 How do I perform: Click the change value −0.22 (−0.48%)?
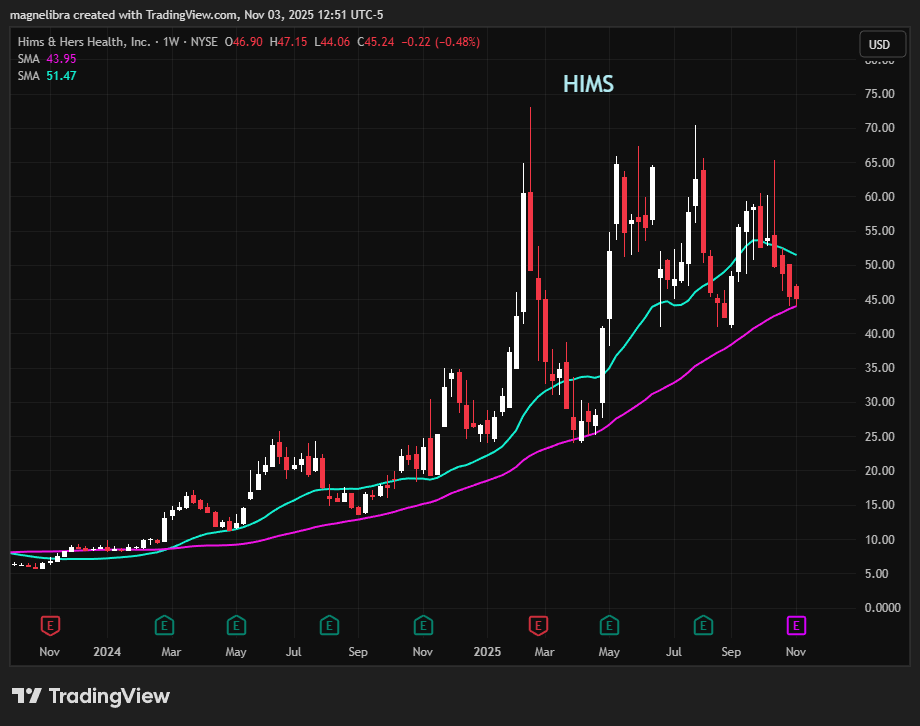[x=441, y=42]
